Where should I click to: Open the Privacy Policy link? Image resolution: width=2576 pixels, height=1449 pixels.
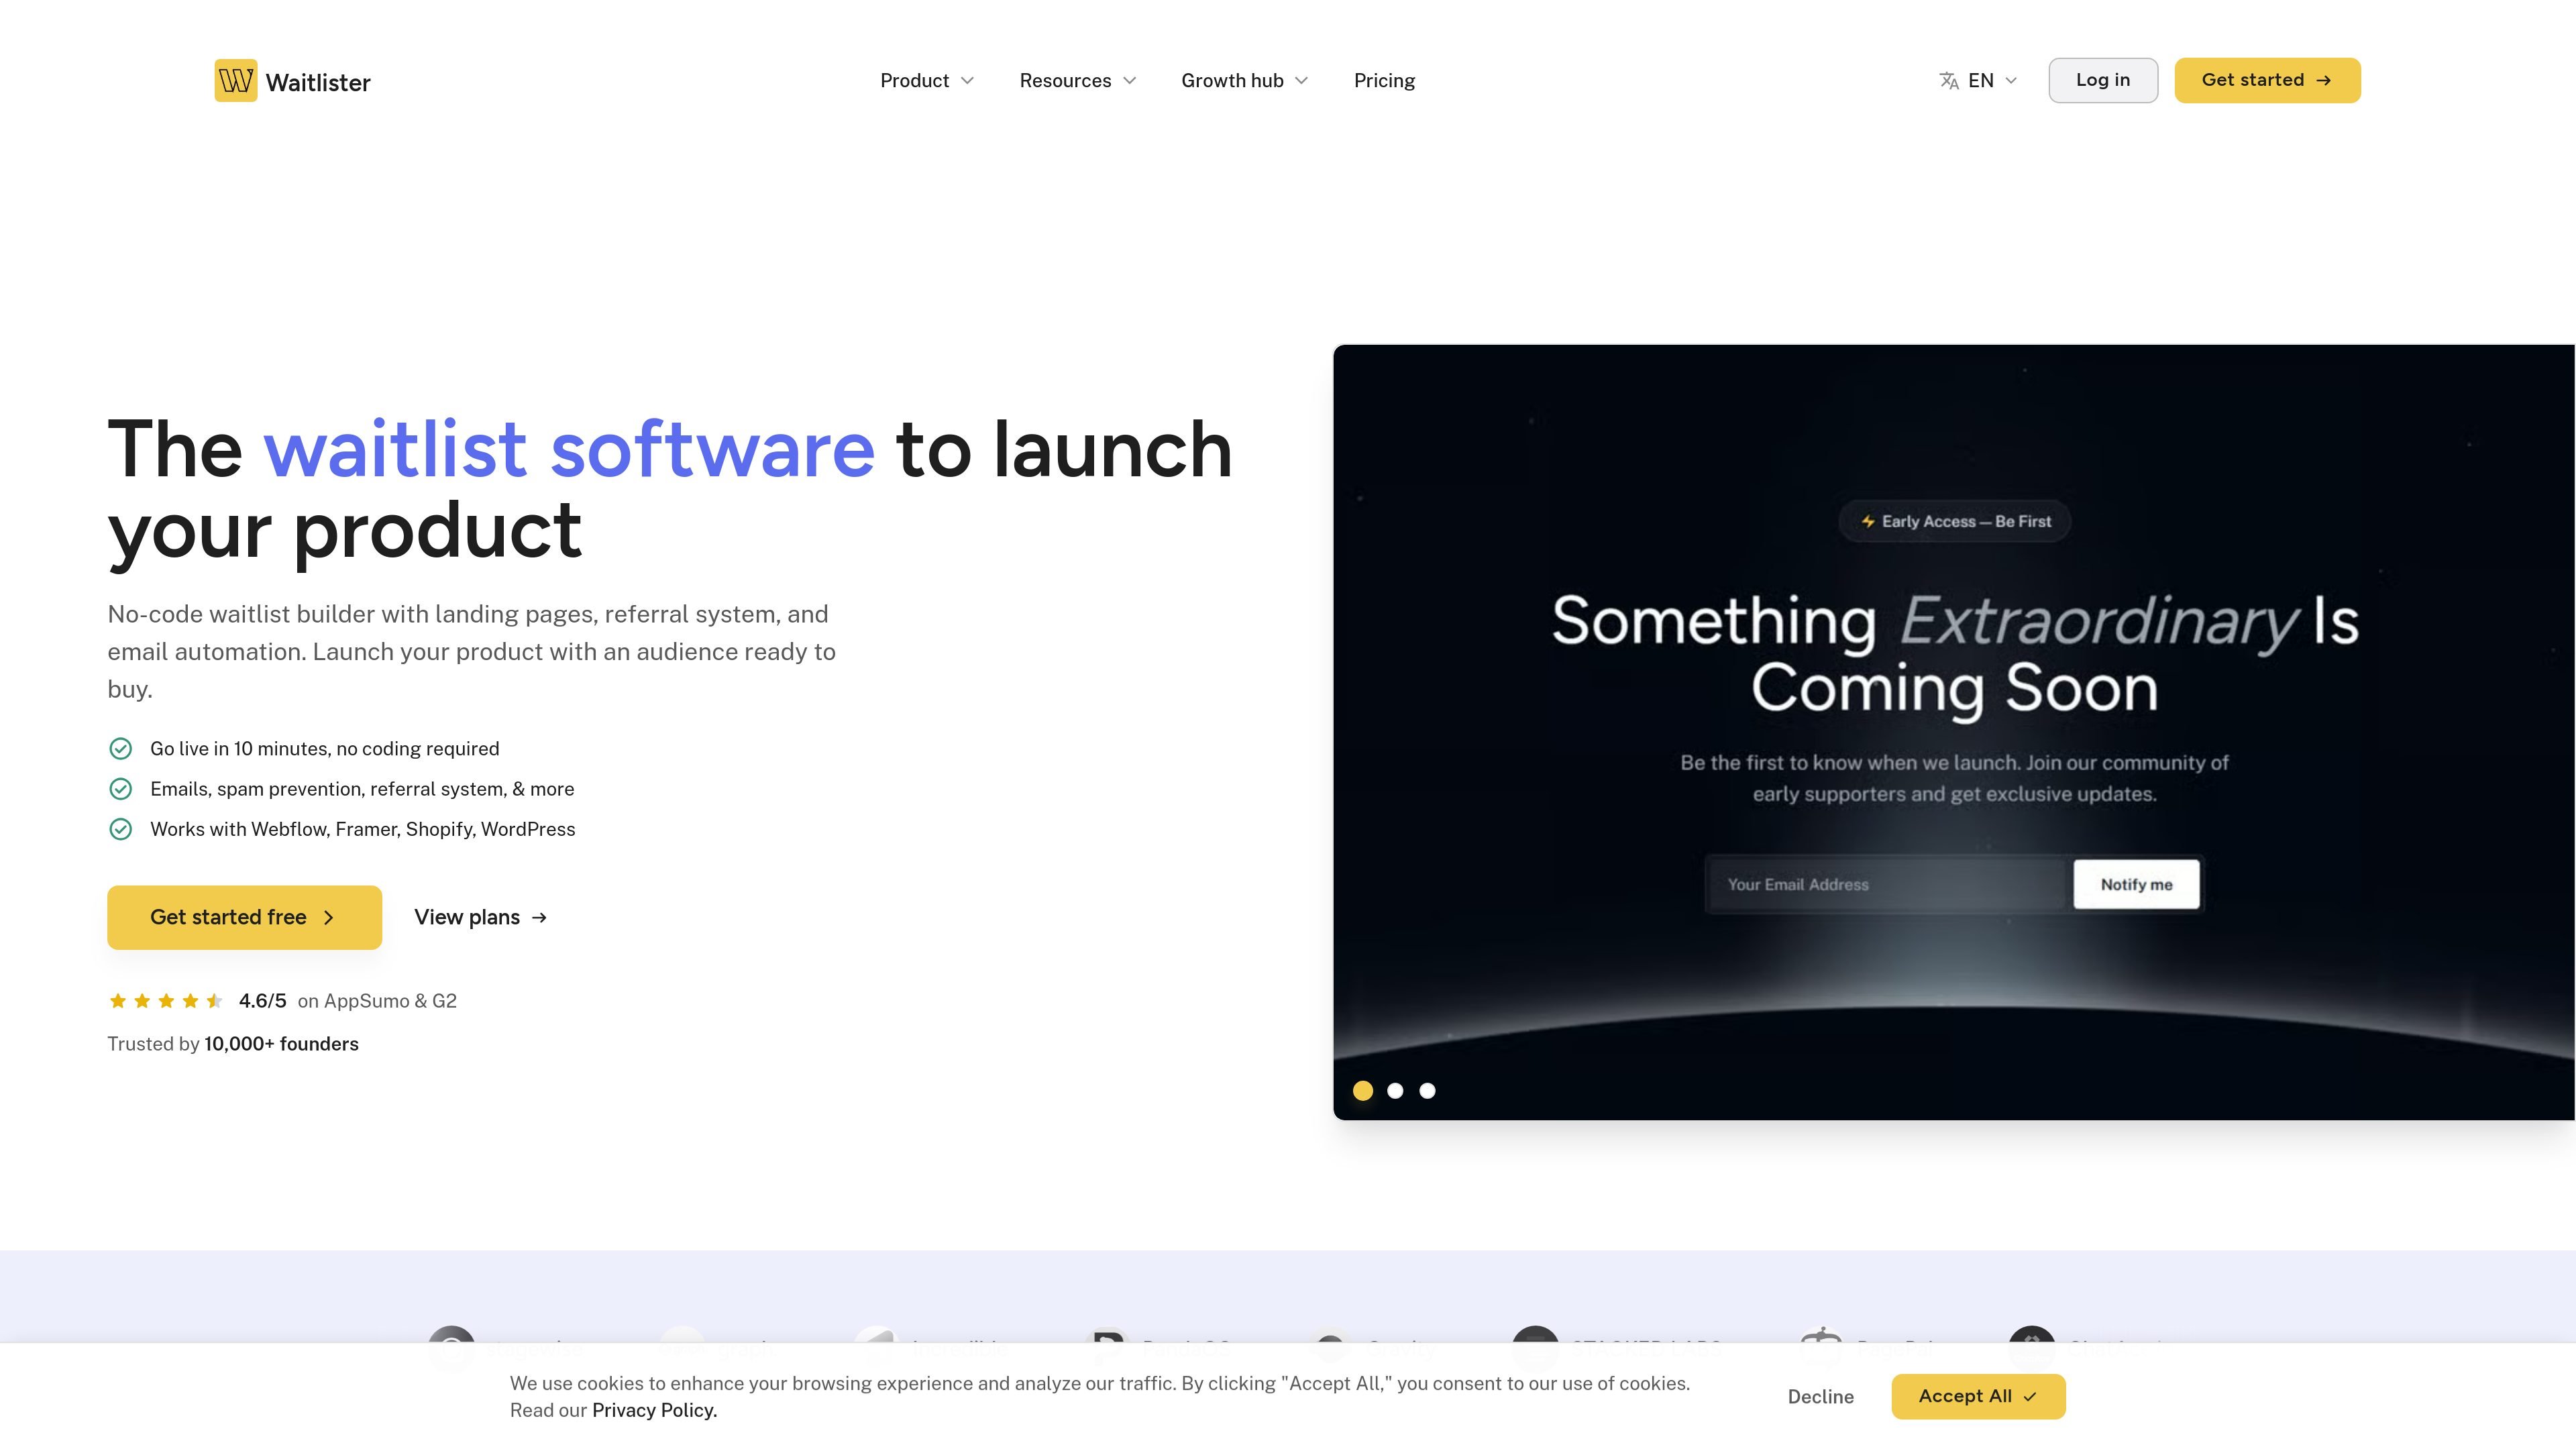654,1411
